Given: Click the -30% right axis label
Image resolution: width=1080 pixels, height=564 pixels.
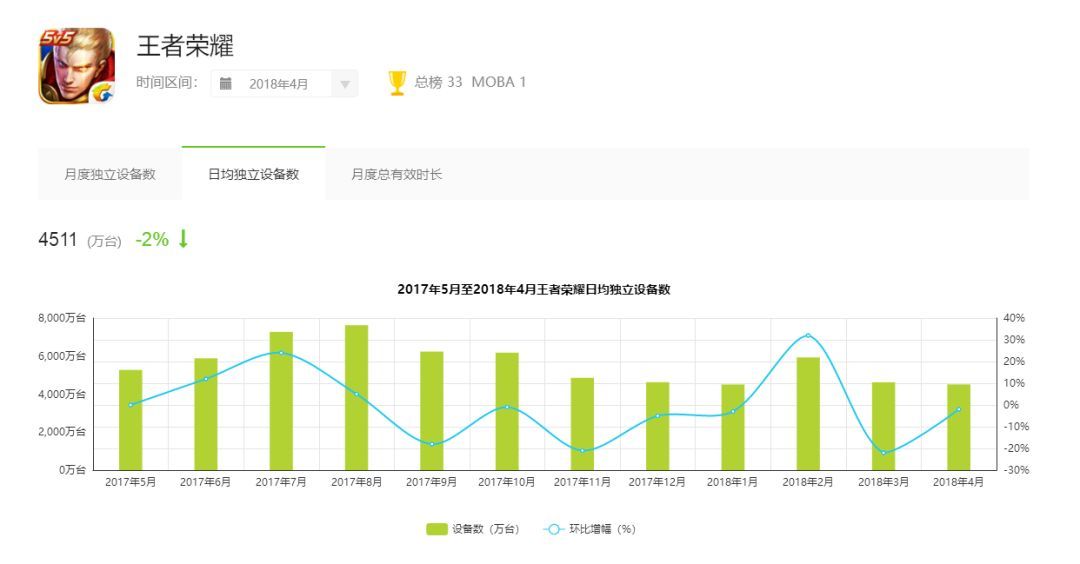Looking at the screenshot, I should click(x=1015, y=470).
